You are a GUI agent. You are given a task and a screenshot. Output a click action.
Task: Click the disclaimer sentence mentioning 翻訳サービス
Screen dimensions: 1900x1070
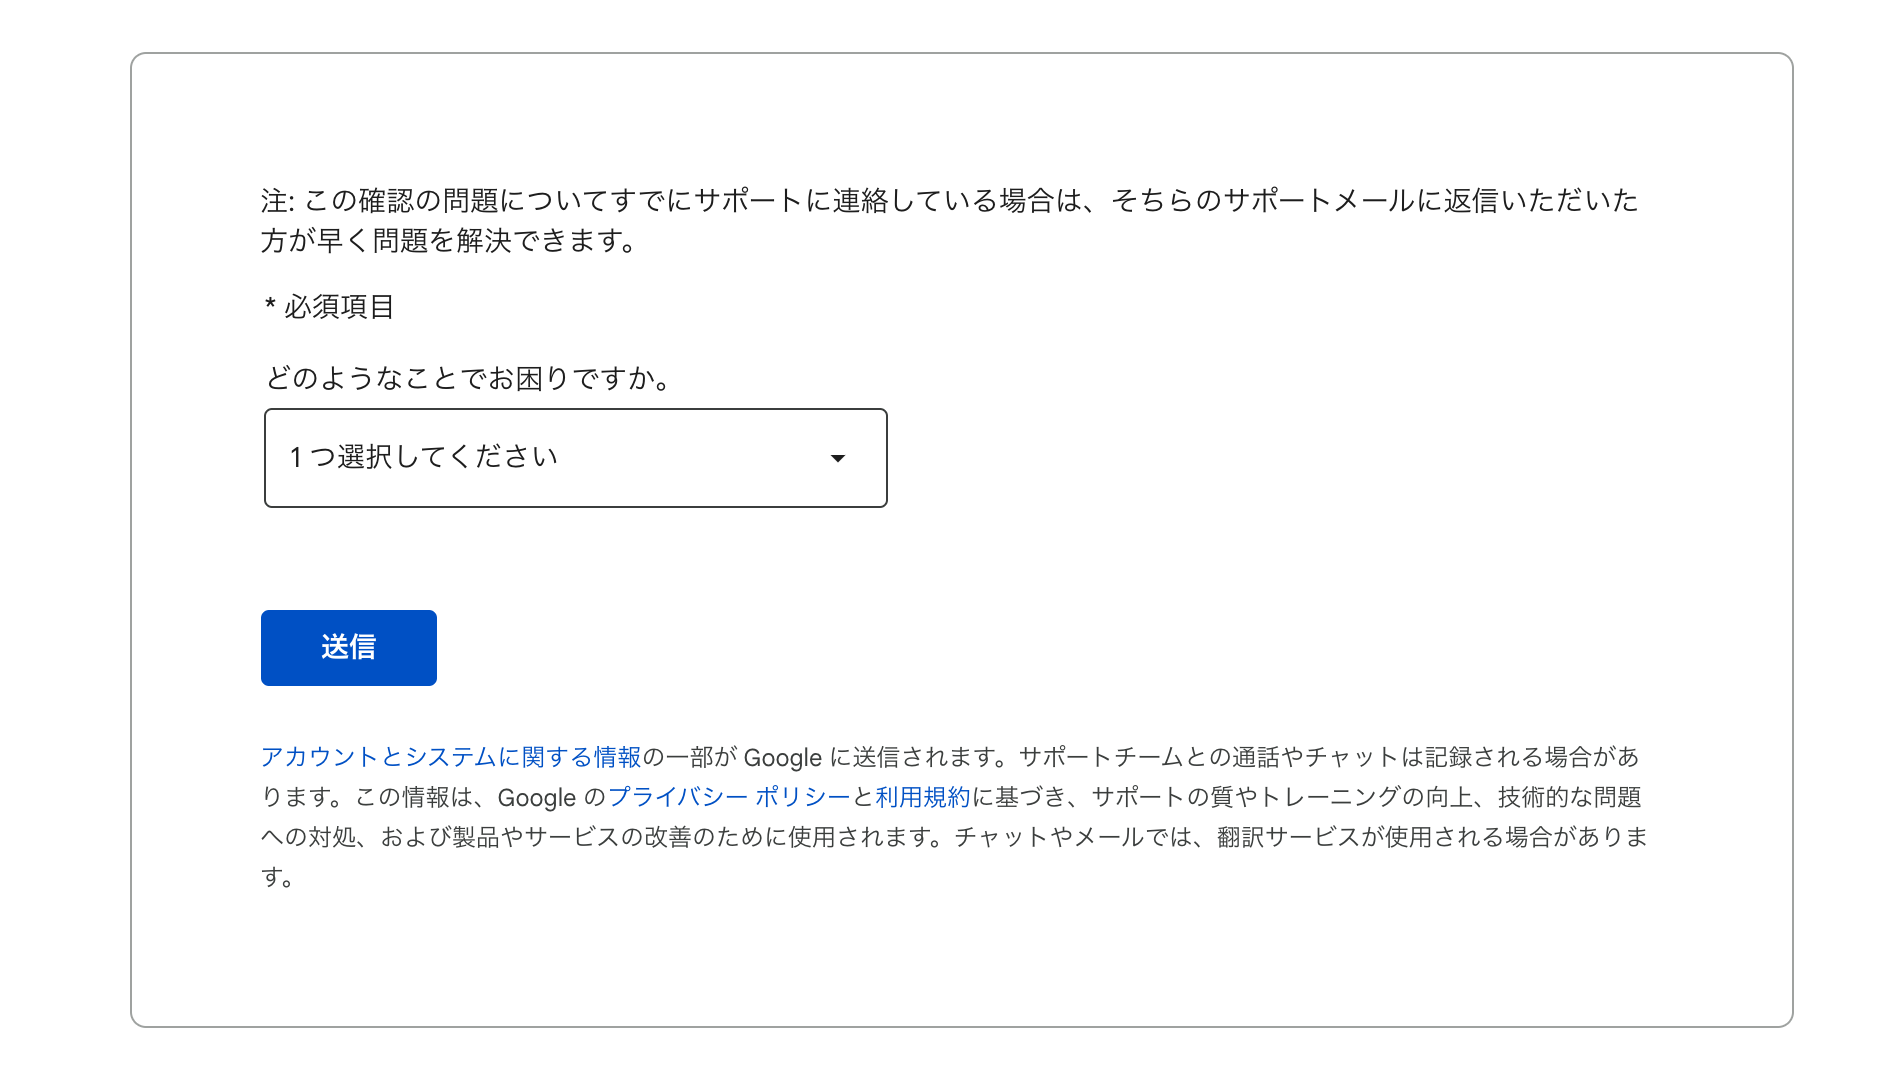(1302, 837)
